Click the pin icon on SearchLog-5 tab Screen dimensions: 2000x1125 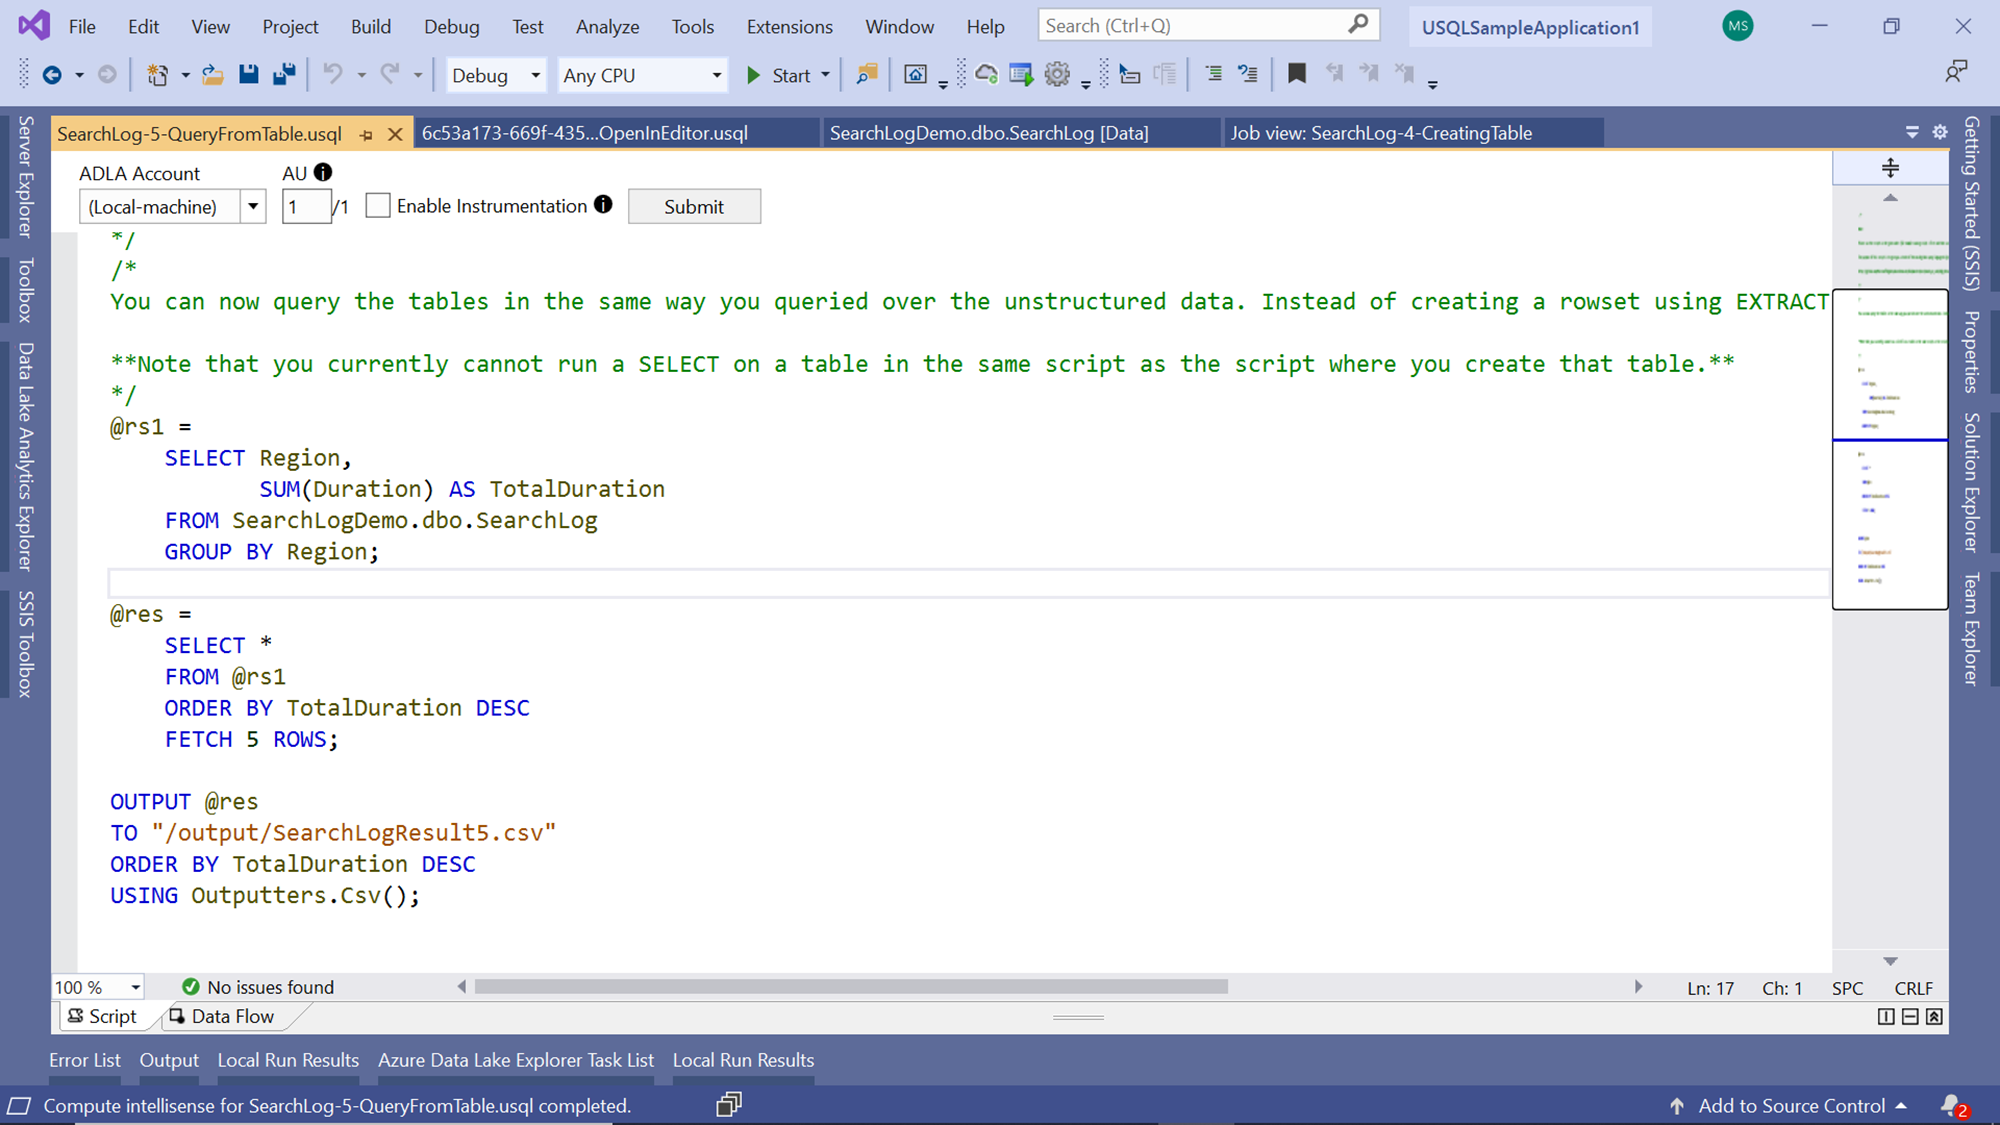(x=366, y=134)
